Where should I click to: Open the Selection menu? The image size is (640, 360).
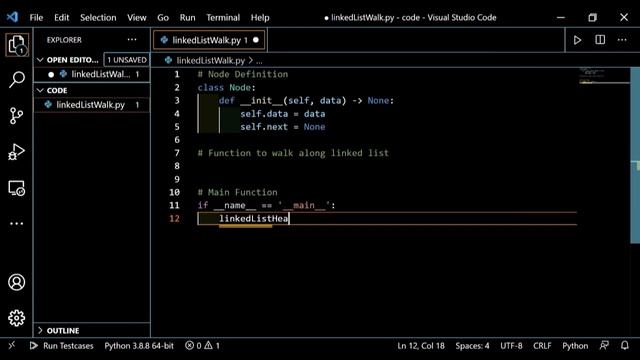point(98,18)
